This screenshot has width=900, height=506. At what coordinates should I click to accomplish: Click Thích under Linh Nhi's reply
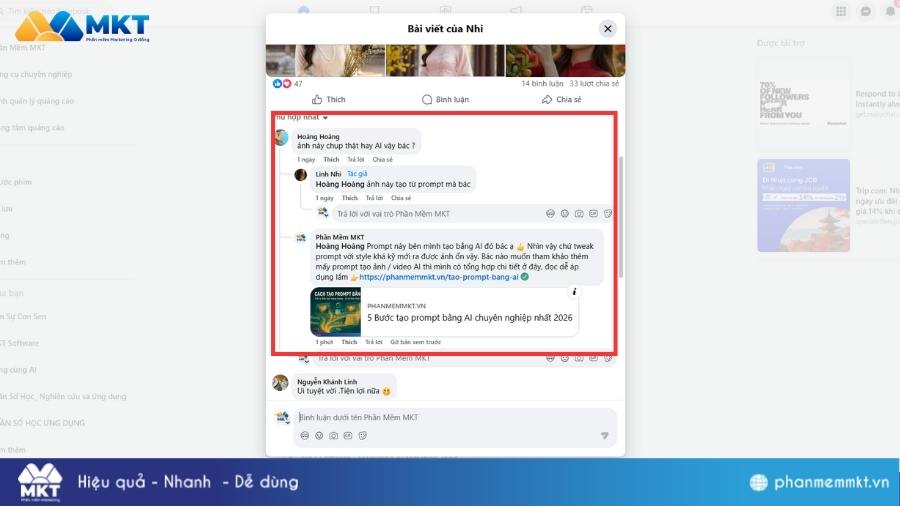(350, 198)
